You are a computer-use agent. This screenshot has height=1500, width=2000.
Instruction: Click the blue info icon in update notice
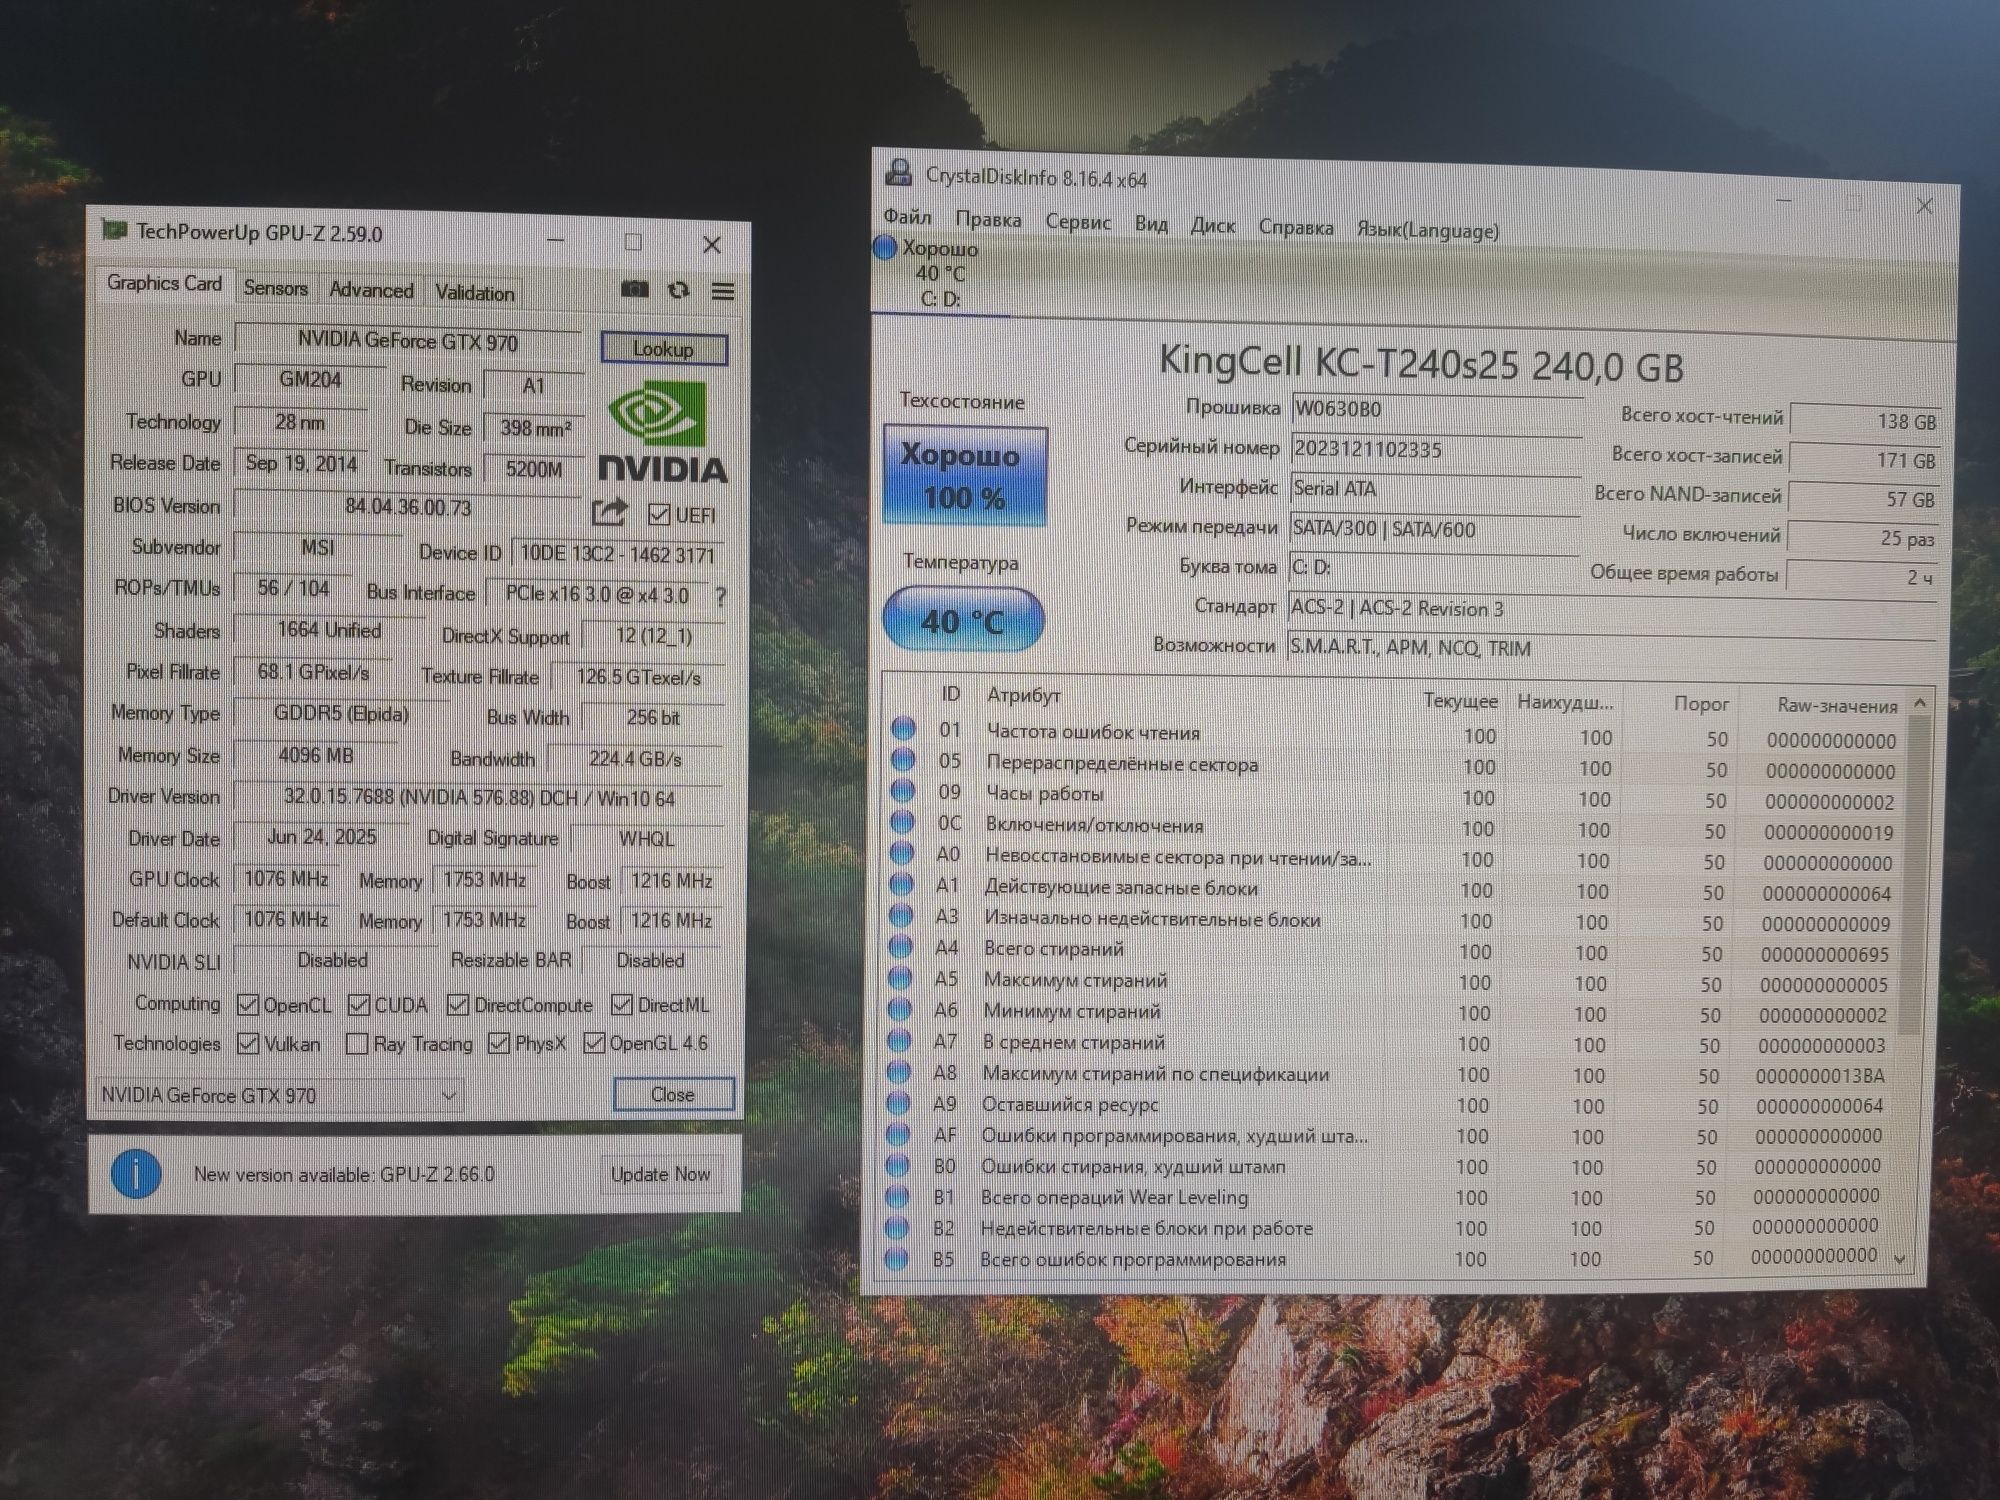point(137,1174)
